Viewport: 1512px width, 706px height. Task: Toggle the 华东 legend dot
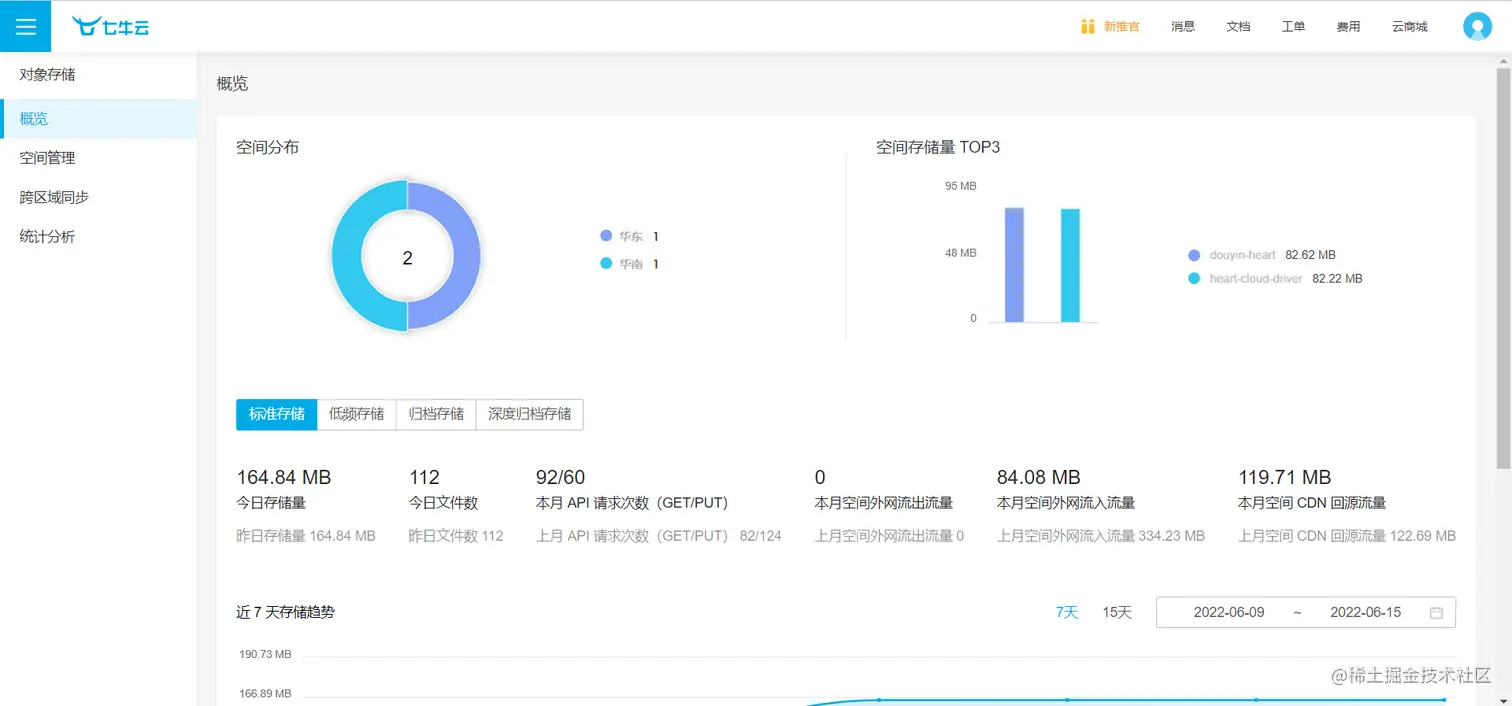(606, 236)
